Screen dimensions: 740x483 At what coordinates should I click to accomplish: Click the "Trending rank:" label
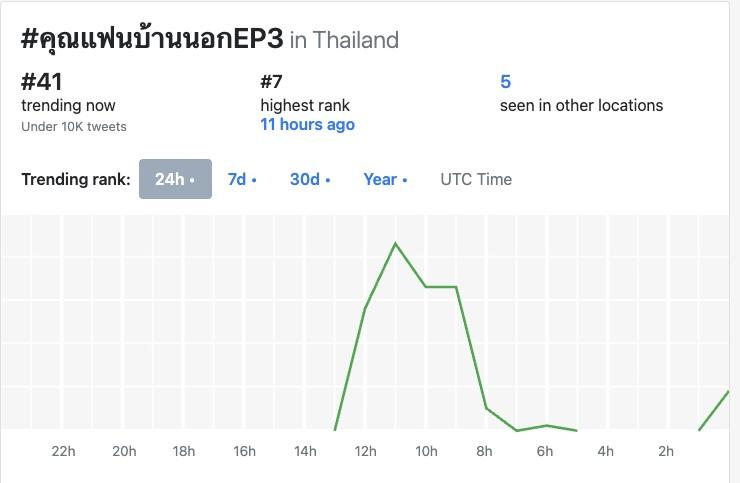(76, 179)
